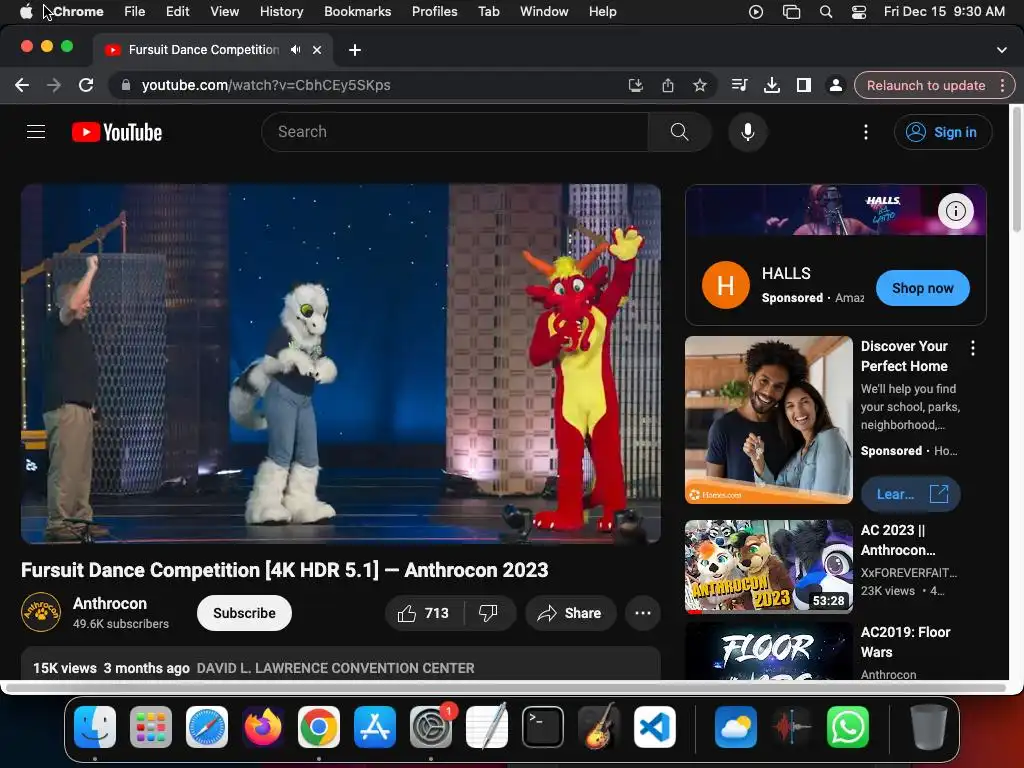1024x768 pixels.
Task: Open the View menu
Action: pyautogui.click(x=225, y=12)
